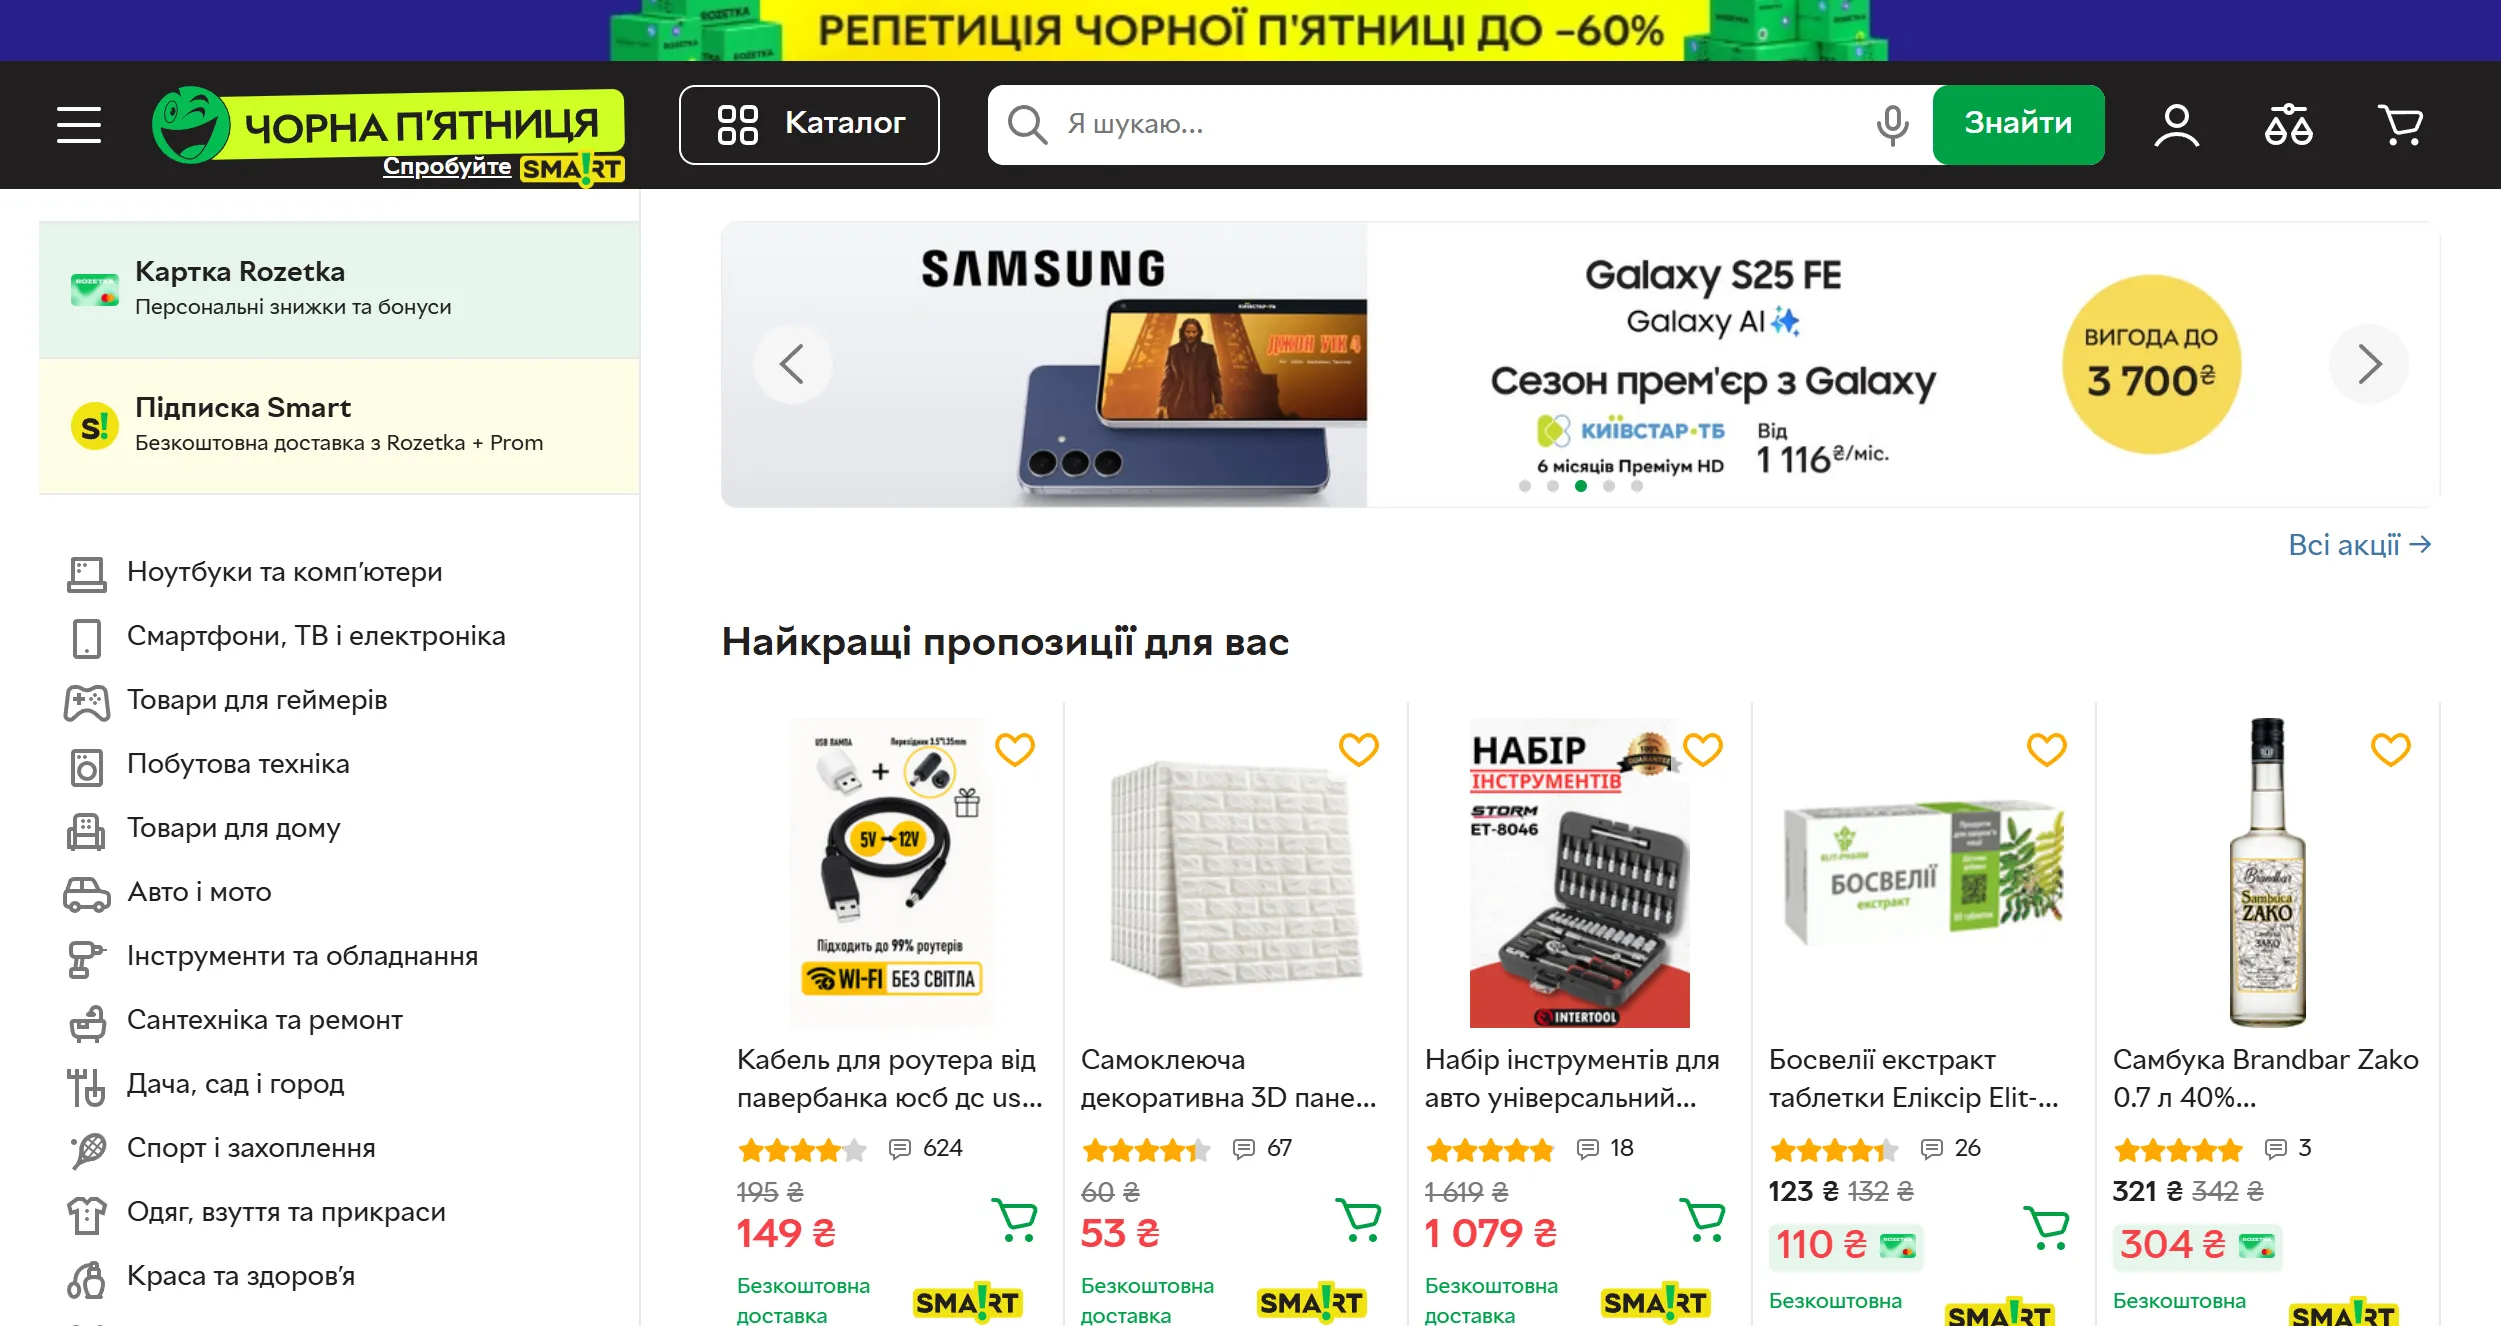Show the previous banner slide
Image resolution: width=2501 pixels, height=1326 pixels.
(793, 364)
